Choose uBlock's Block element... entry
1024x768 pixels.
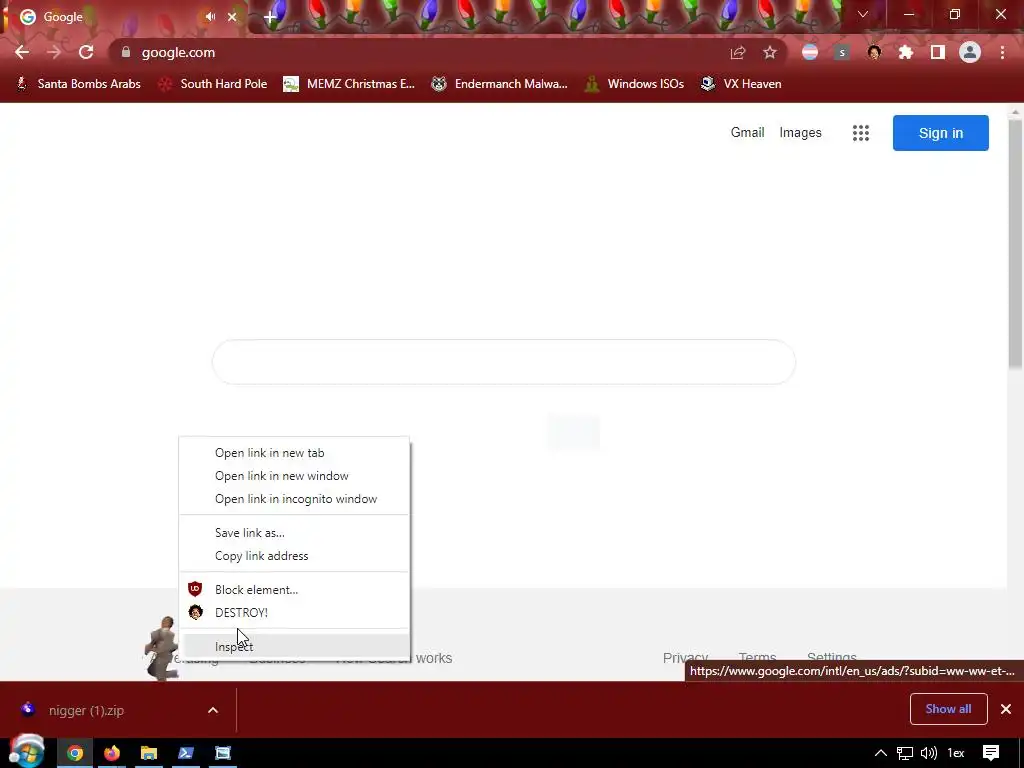(x=294, y=589)
